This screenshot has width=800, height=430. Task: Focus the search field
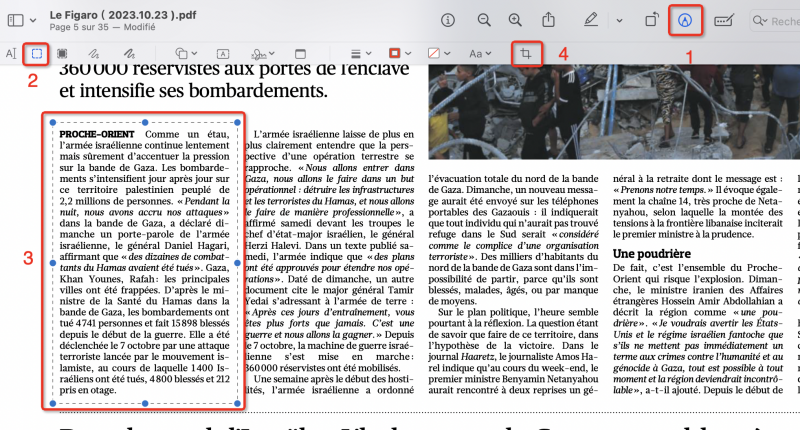click(776, 21)
